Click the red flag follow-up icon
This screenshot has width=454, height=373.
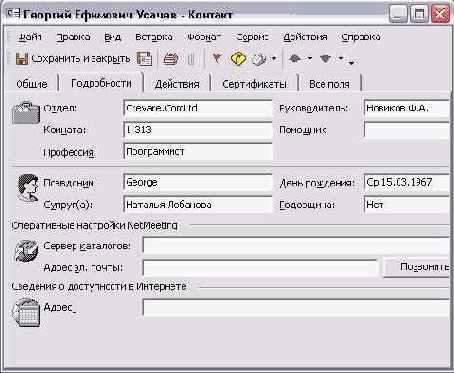point(217,59)
